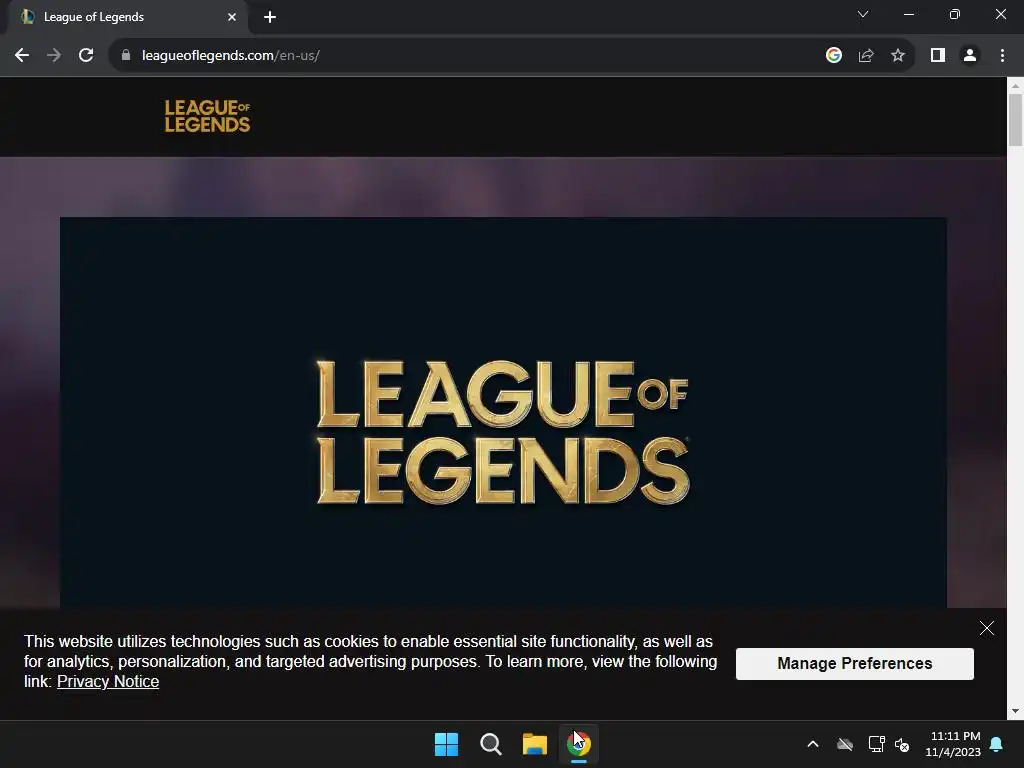Click the large League of Legends hero logo

point(502,432)
